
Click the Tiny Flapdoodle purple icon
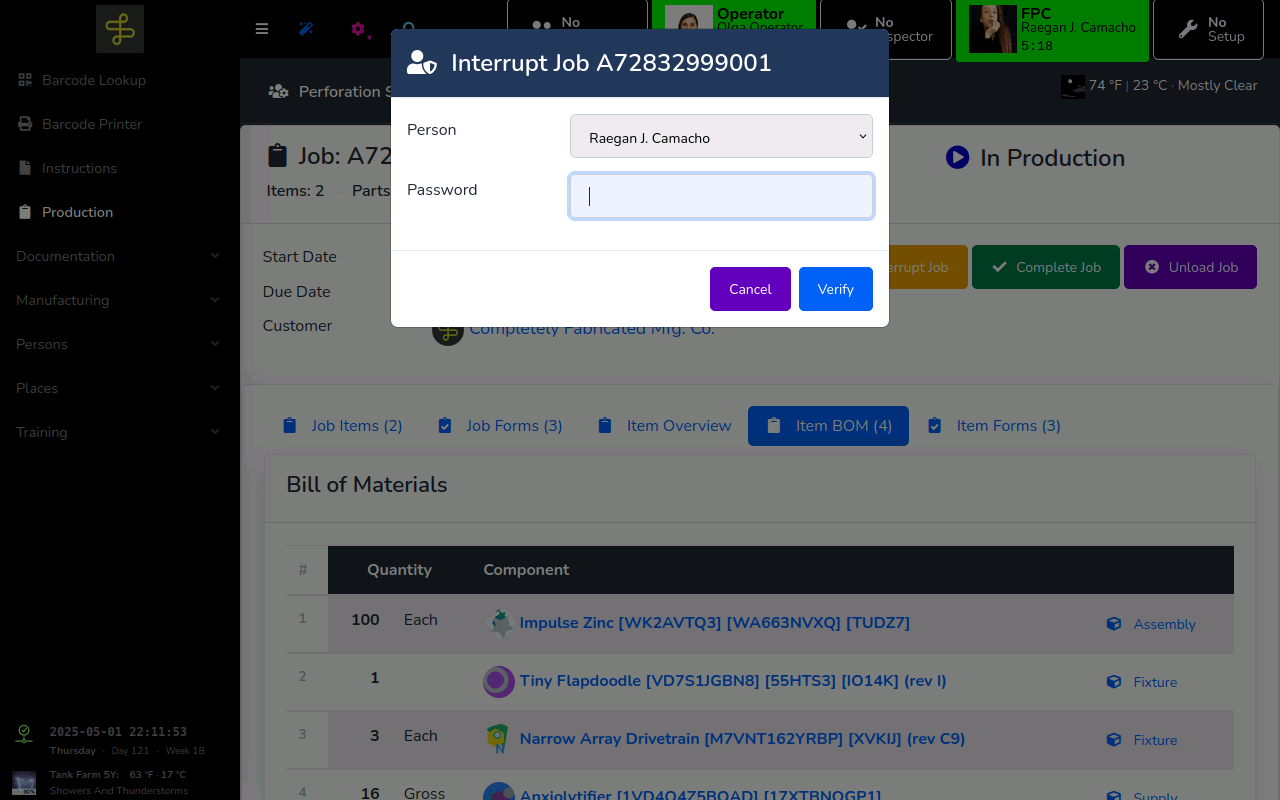tap(499, 681)
